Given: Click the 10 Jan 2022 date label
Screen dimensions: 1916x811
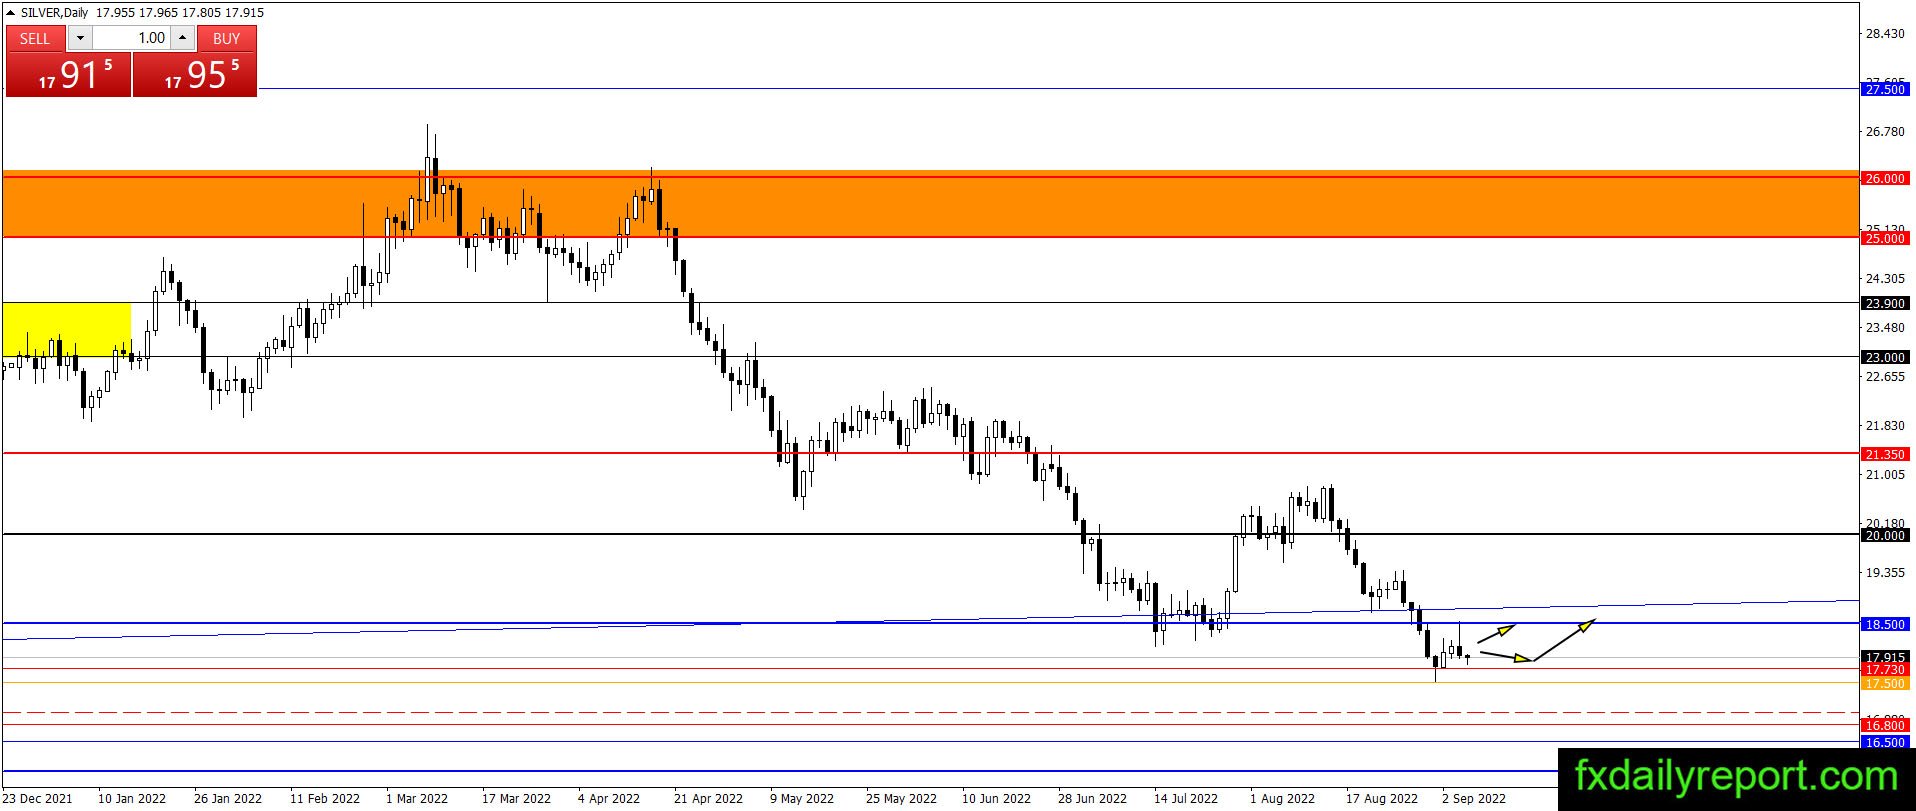Looking at the screenshot, I should pyautogui.click(x=132, y=799).
